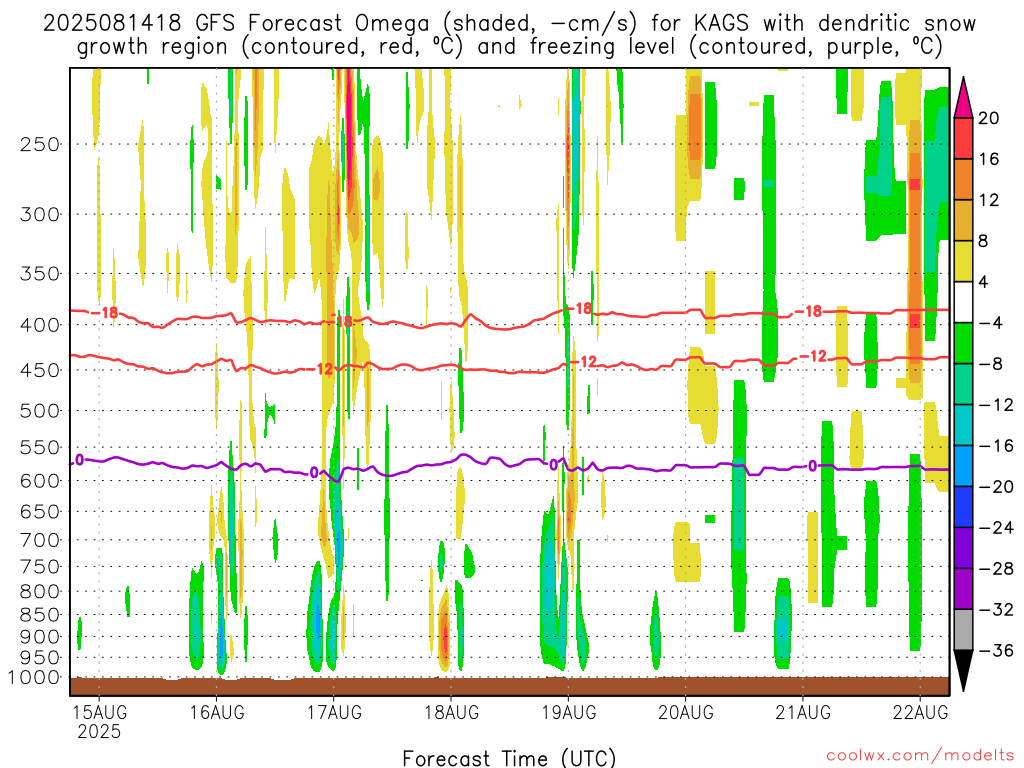The image size is (1024, 768).
Task: Click the 17AUG date label
Action: [x=334, y=712]
